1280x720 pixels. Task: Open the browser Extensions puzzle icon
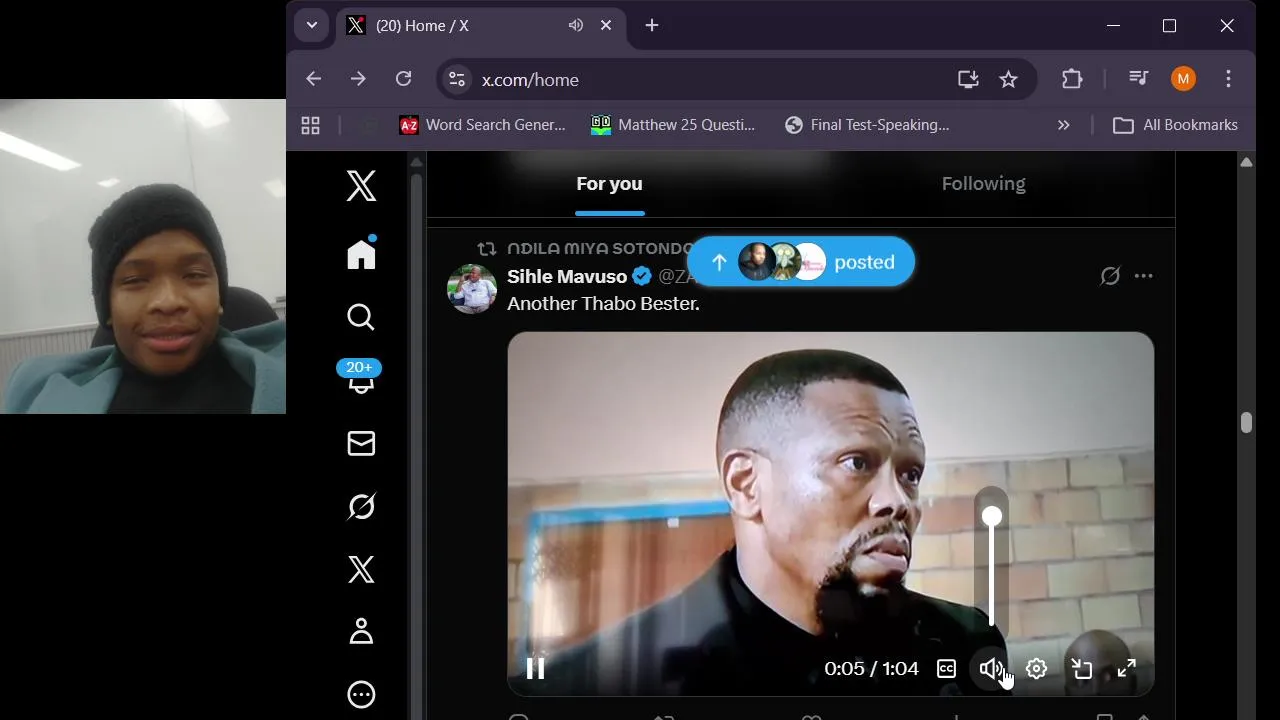click(1072, 79)
